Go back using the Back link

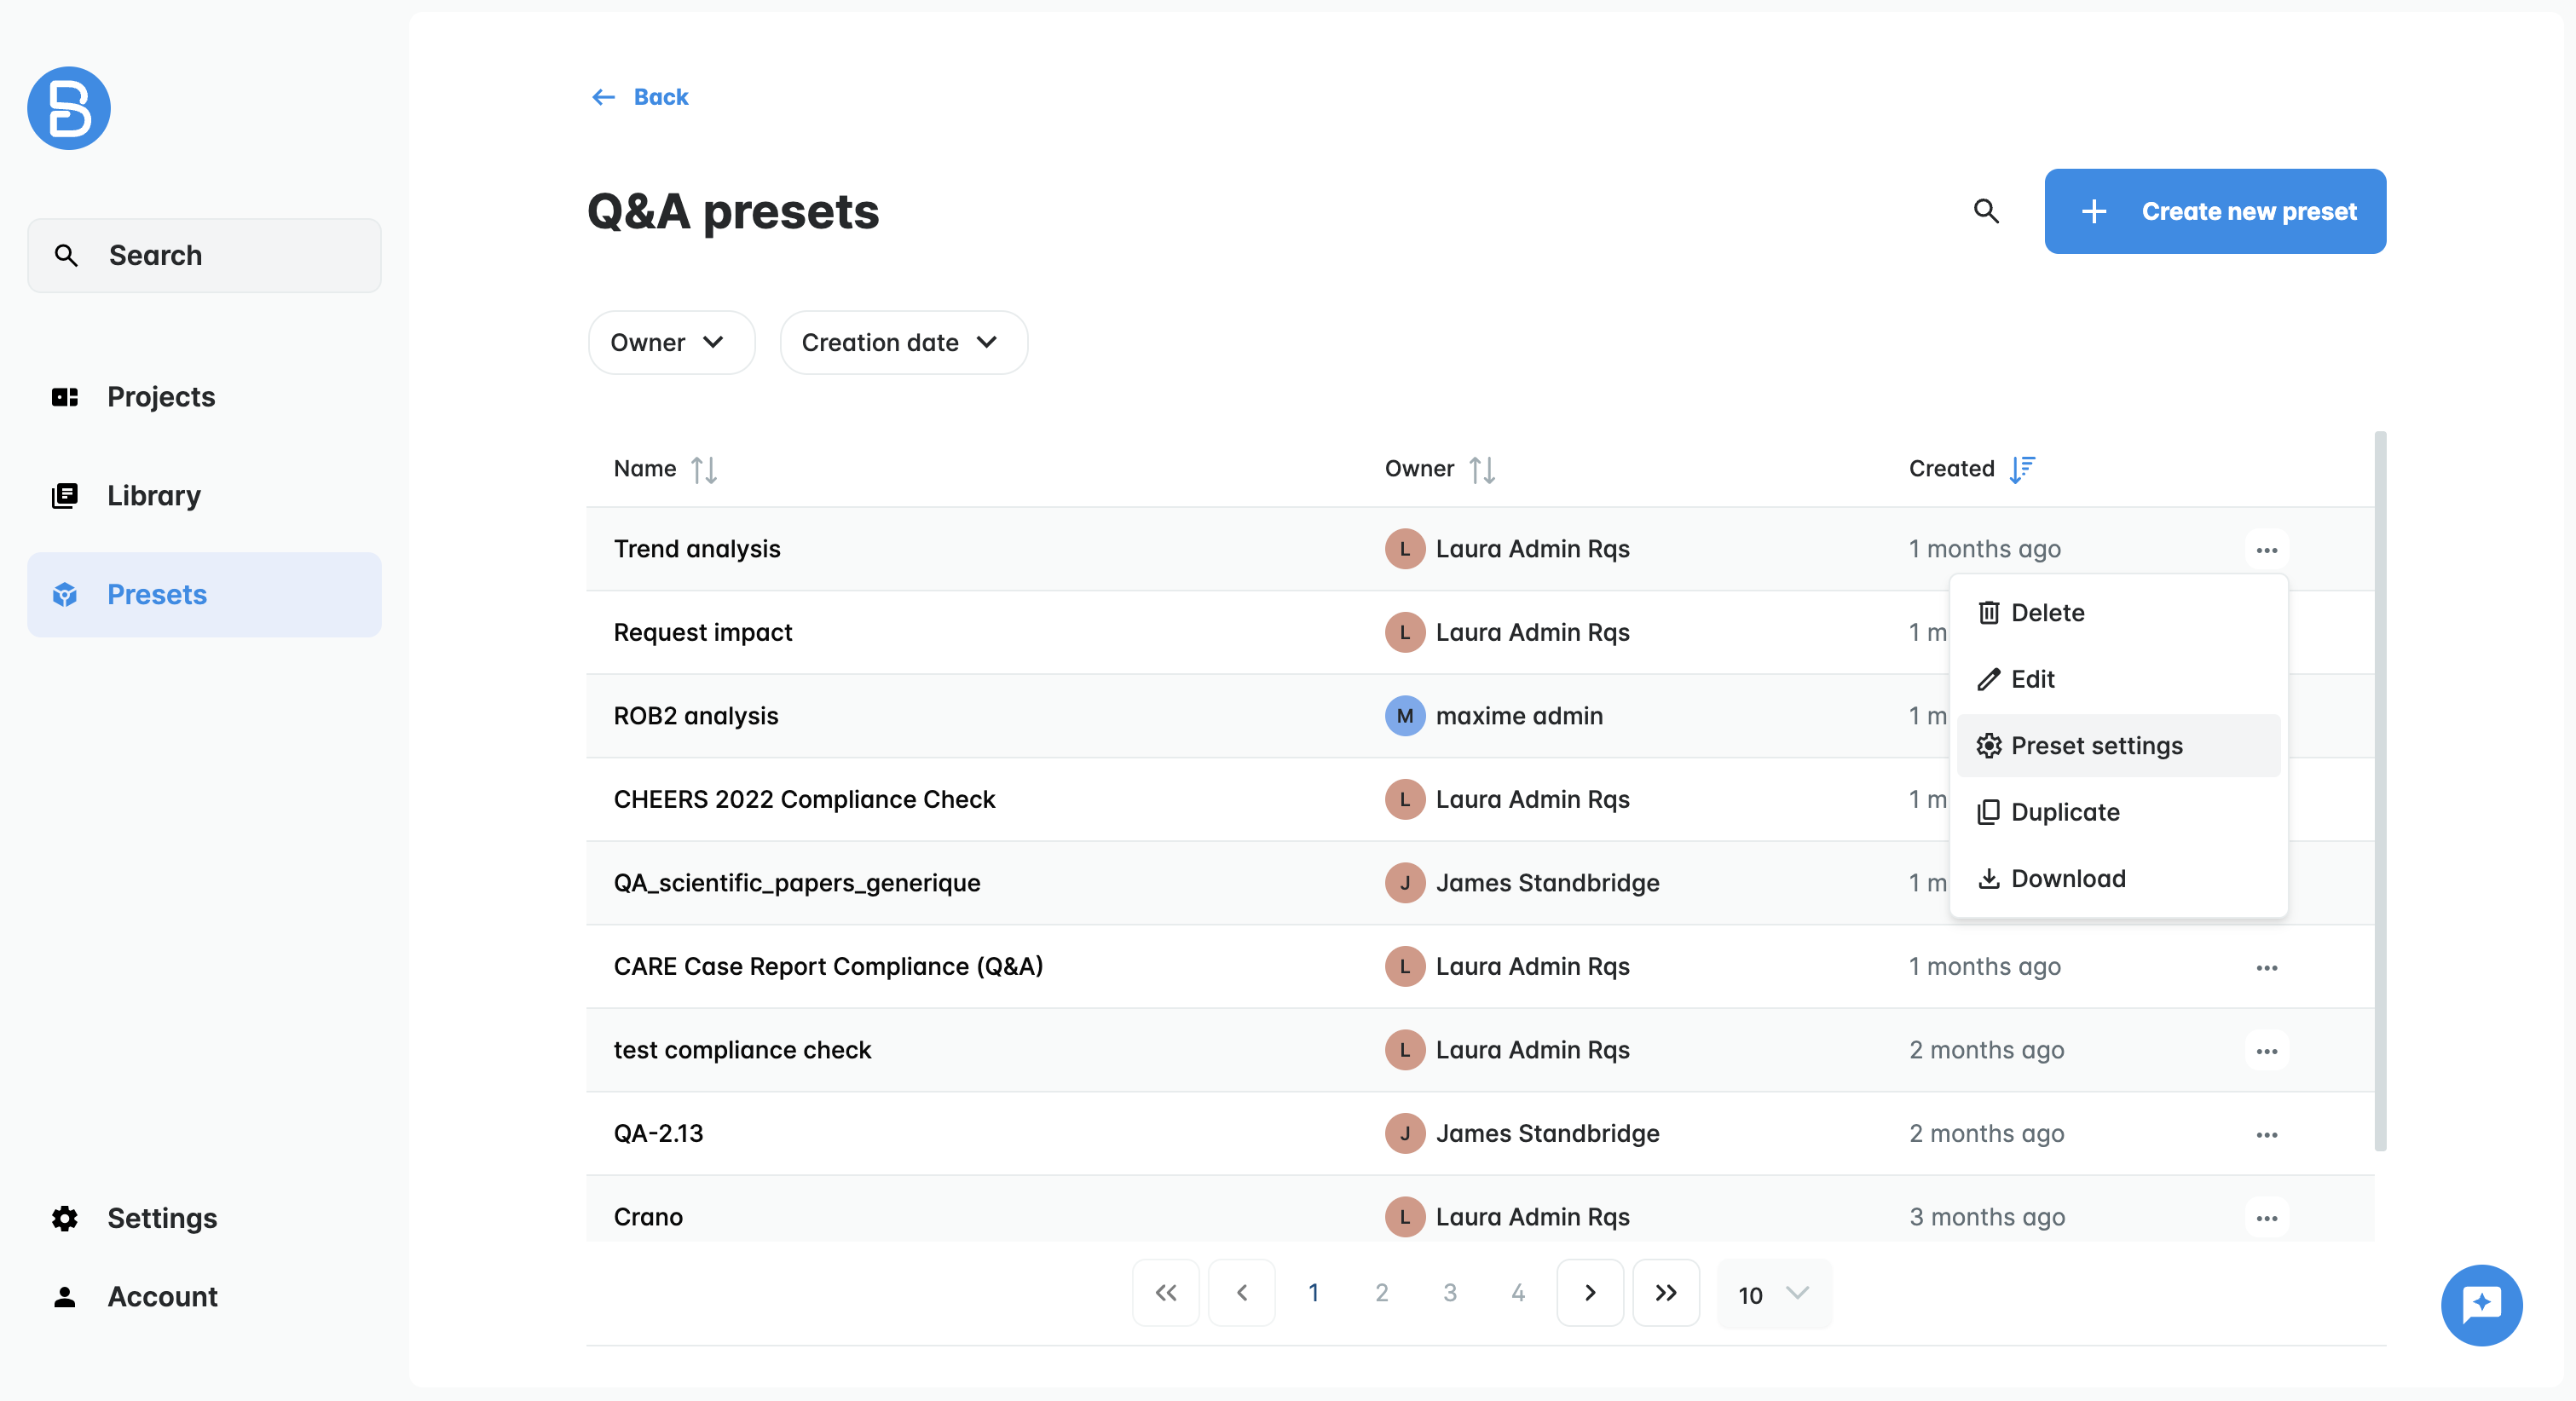tap(640, 97)
